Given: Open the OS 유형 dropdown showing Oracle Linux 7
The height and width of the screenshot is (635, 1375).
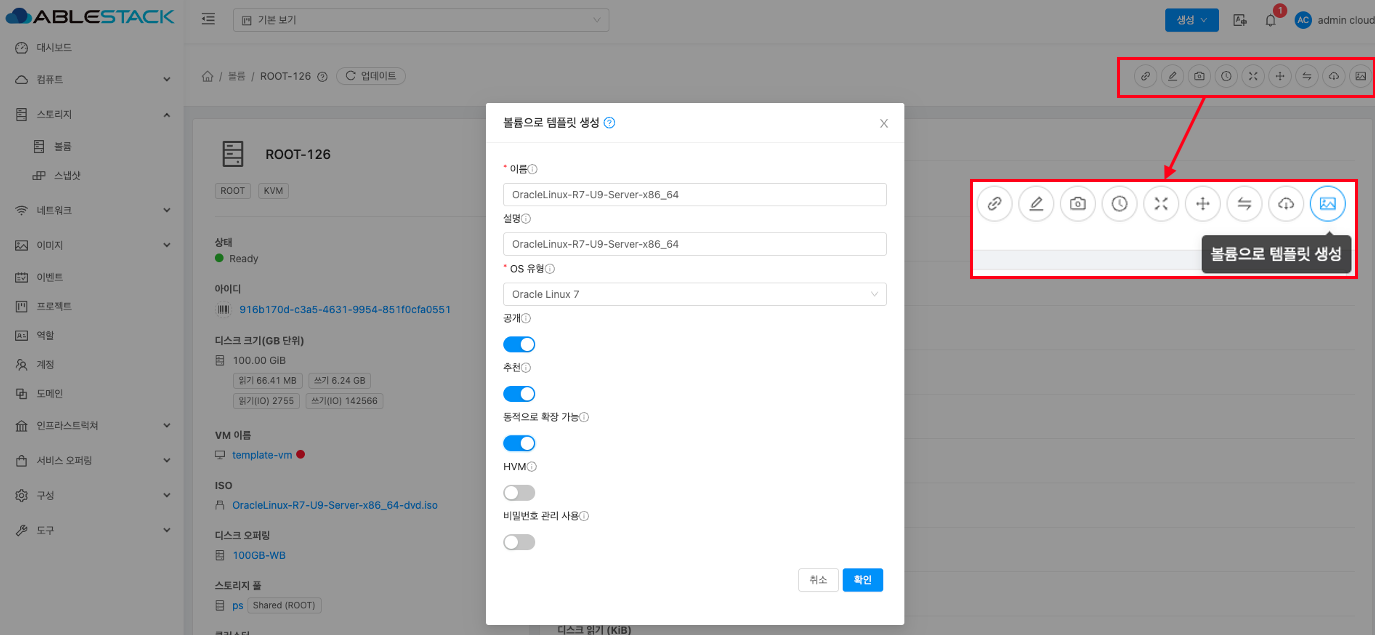Looking at the screenshot, I should pos(694,294).
